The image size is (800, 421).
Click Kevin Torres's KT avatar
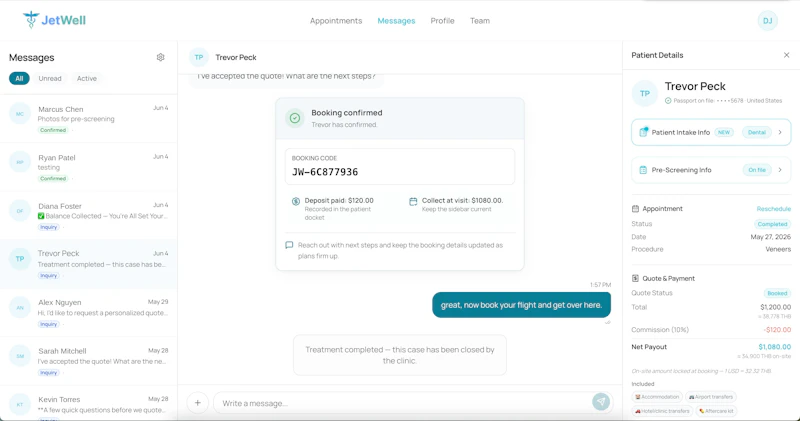20,404
